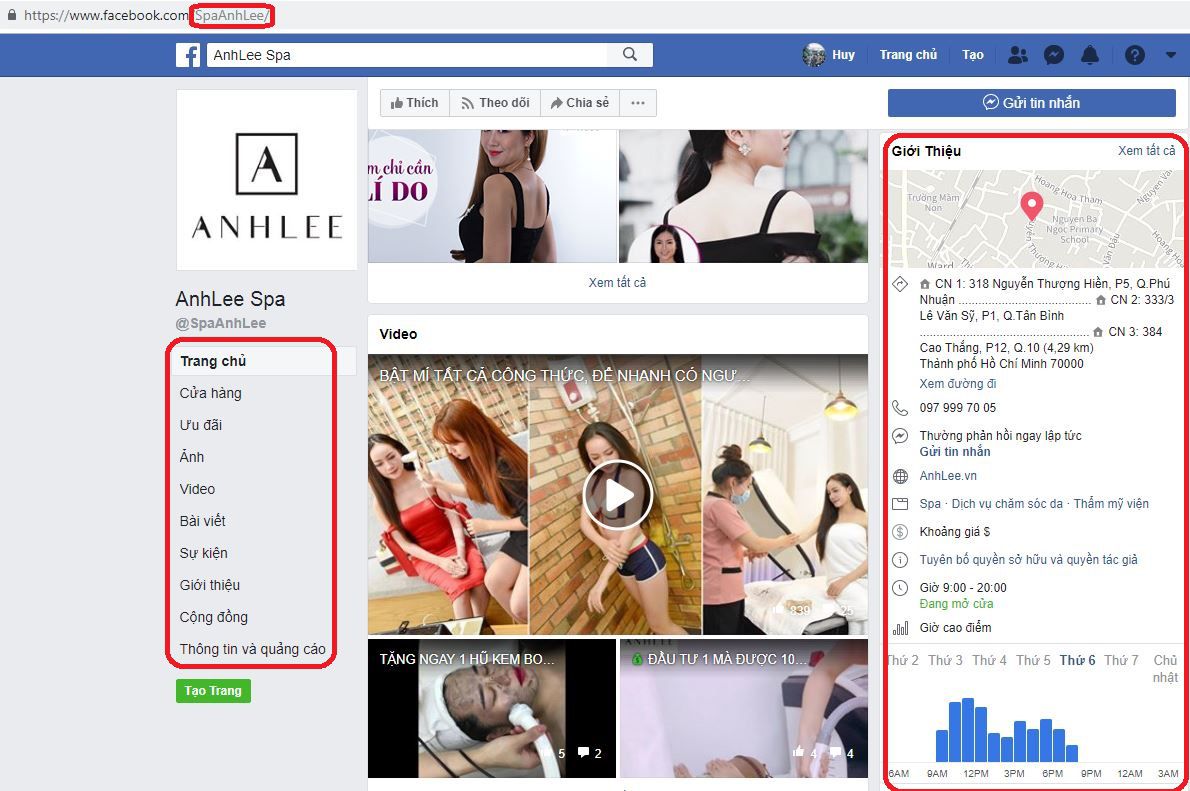Click Xem tất cả under the photos
Image resolution: width=1190 pixels, height=791 pixels.
click(617, 282)
